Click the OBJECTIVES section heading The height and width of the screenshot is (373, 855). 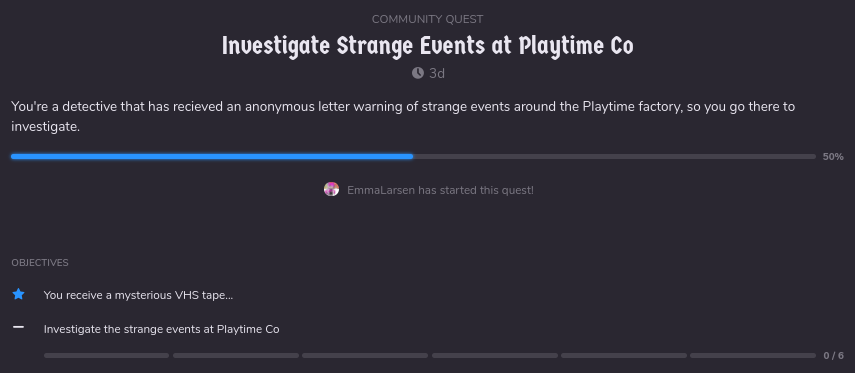coord(40,263)
